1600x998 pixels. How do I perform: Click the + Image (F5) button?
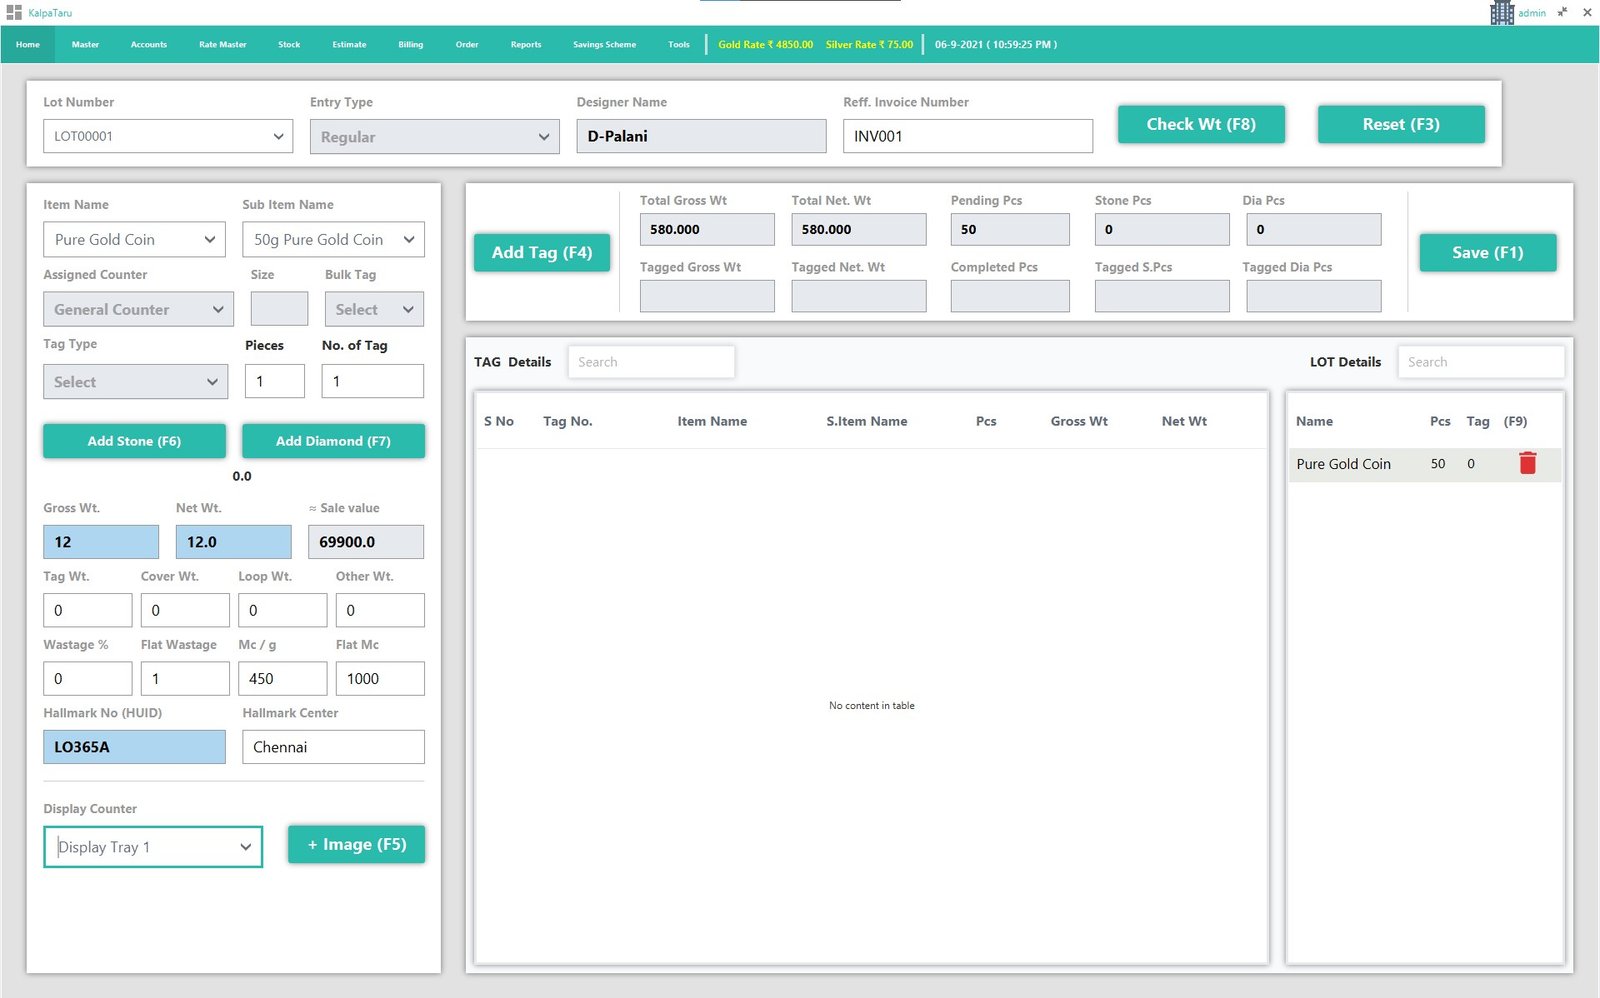click(x=356, y=844)
